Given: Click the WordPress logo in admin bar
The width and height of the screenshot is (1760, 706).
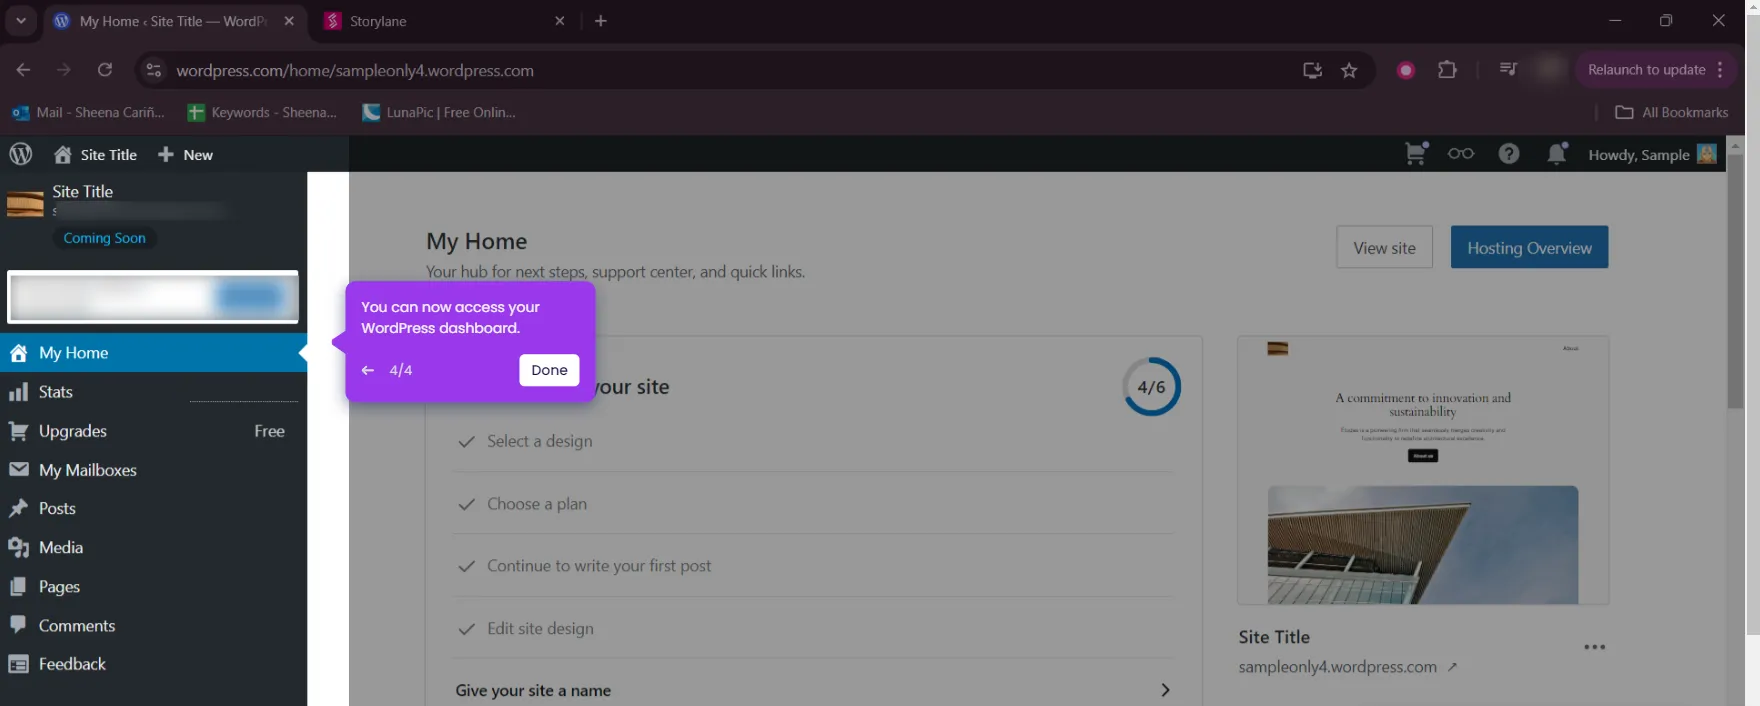Looking at the screenshot, I should (21, 154).
